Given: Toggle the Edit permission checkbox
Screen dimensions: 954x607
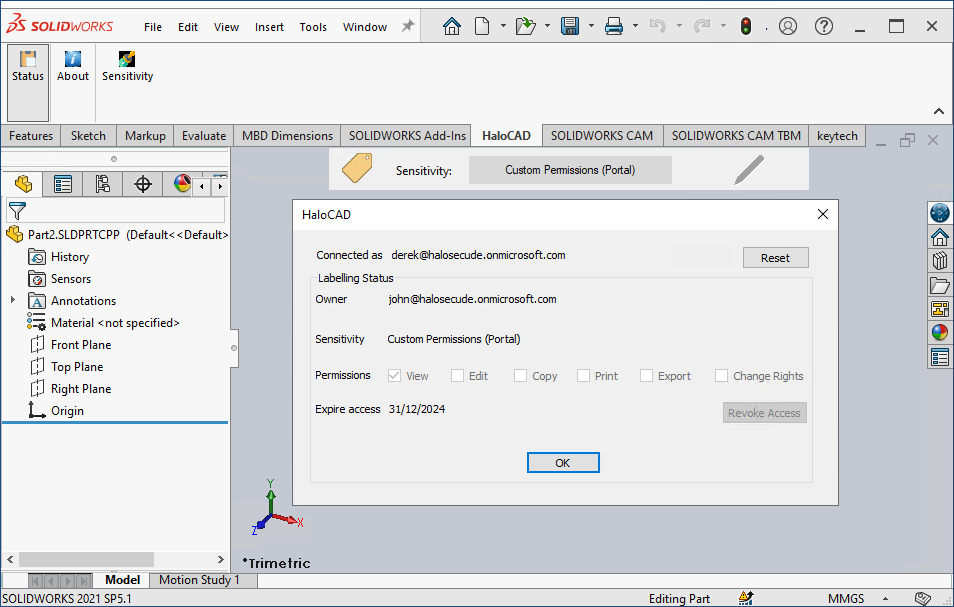Looking at the screenshot, I should pyautogui.click(x=457, y=376).
